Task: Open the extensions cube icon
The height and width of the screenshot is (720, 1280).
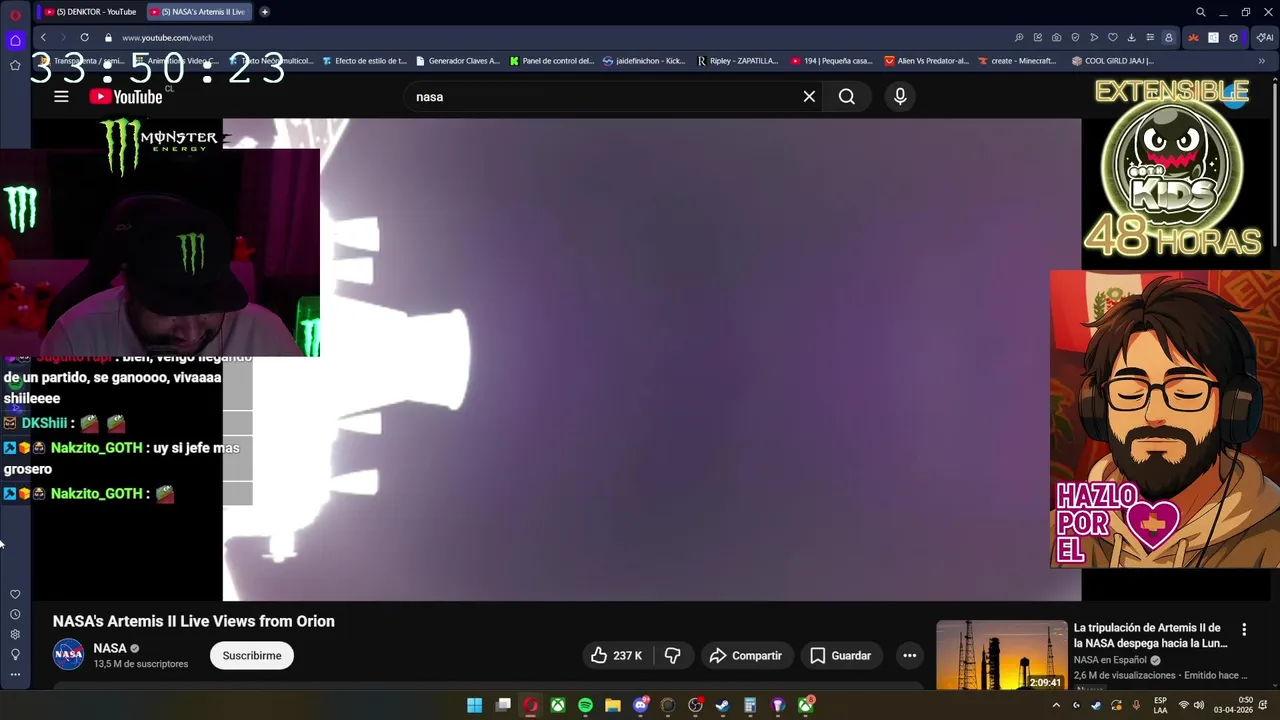Action: pos(1233,38)
